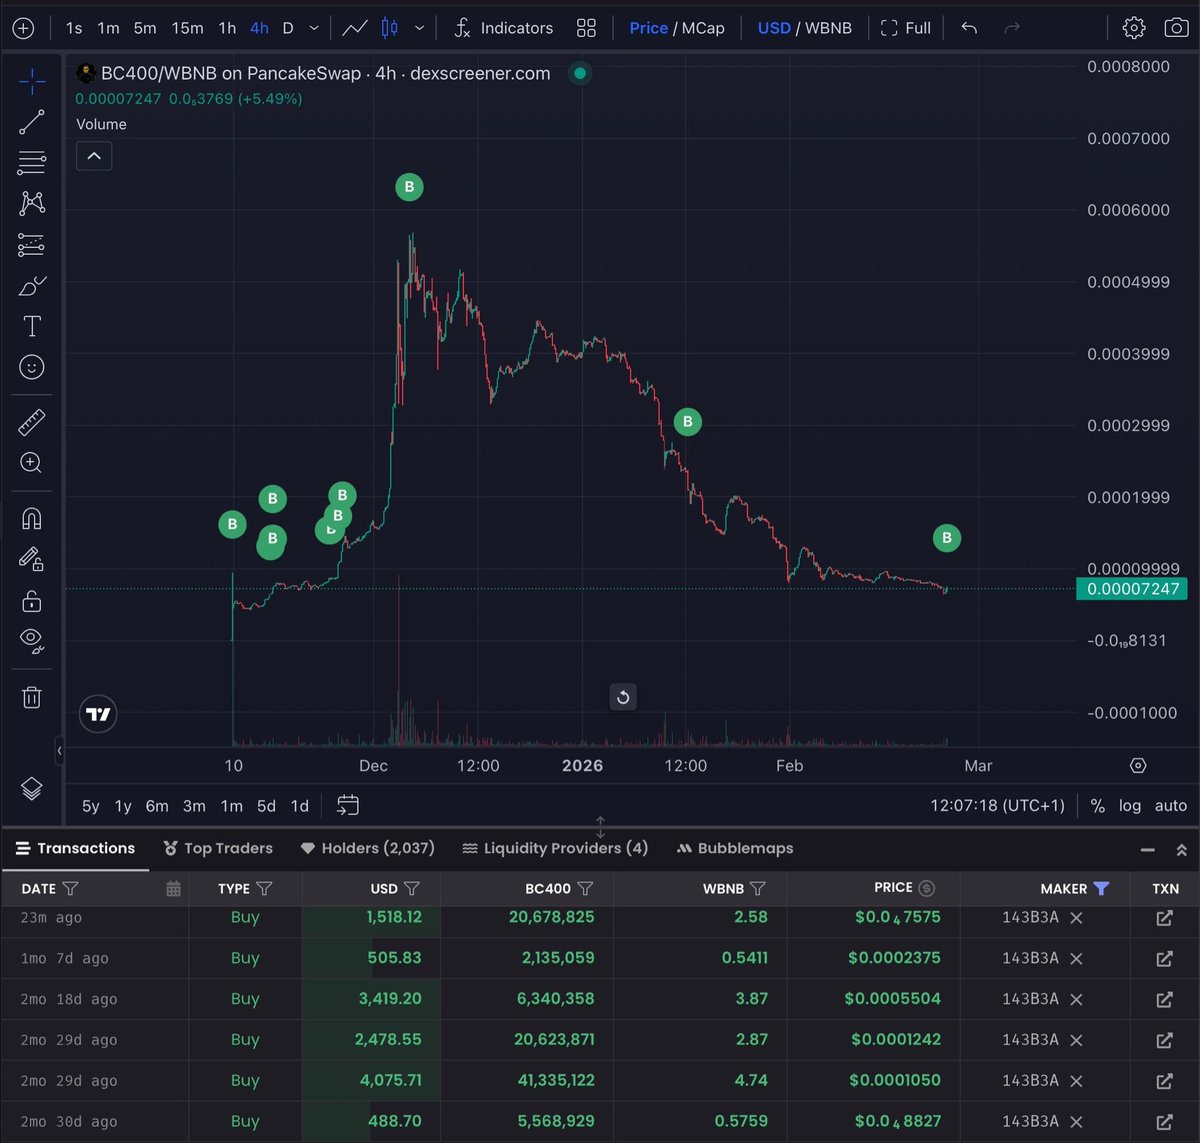Select the ruler measure tool

(32, 422)
